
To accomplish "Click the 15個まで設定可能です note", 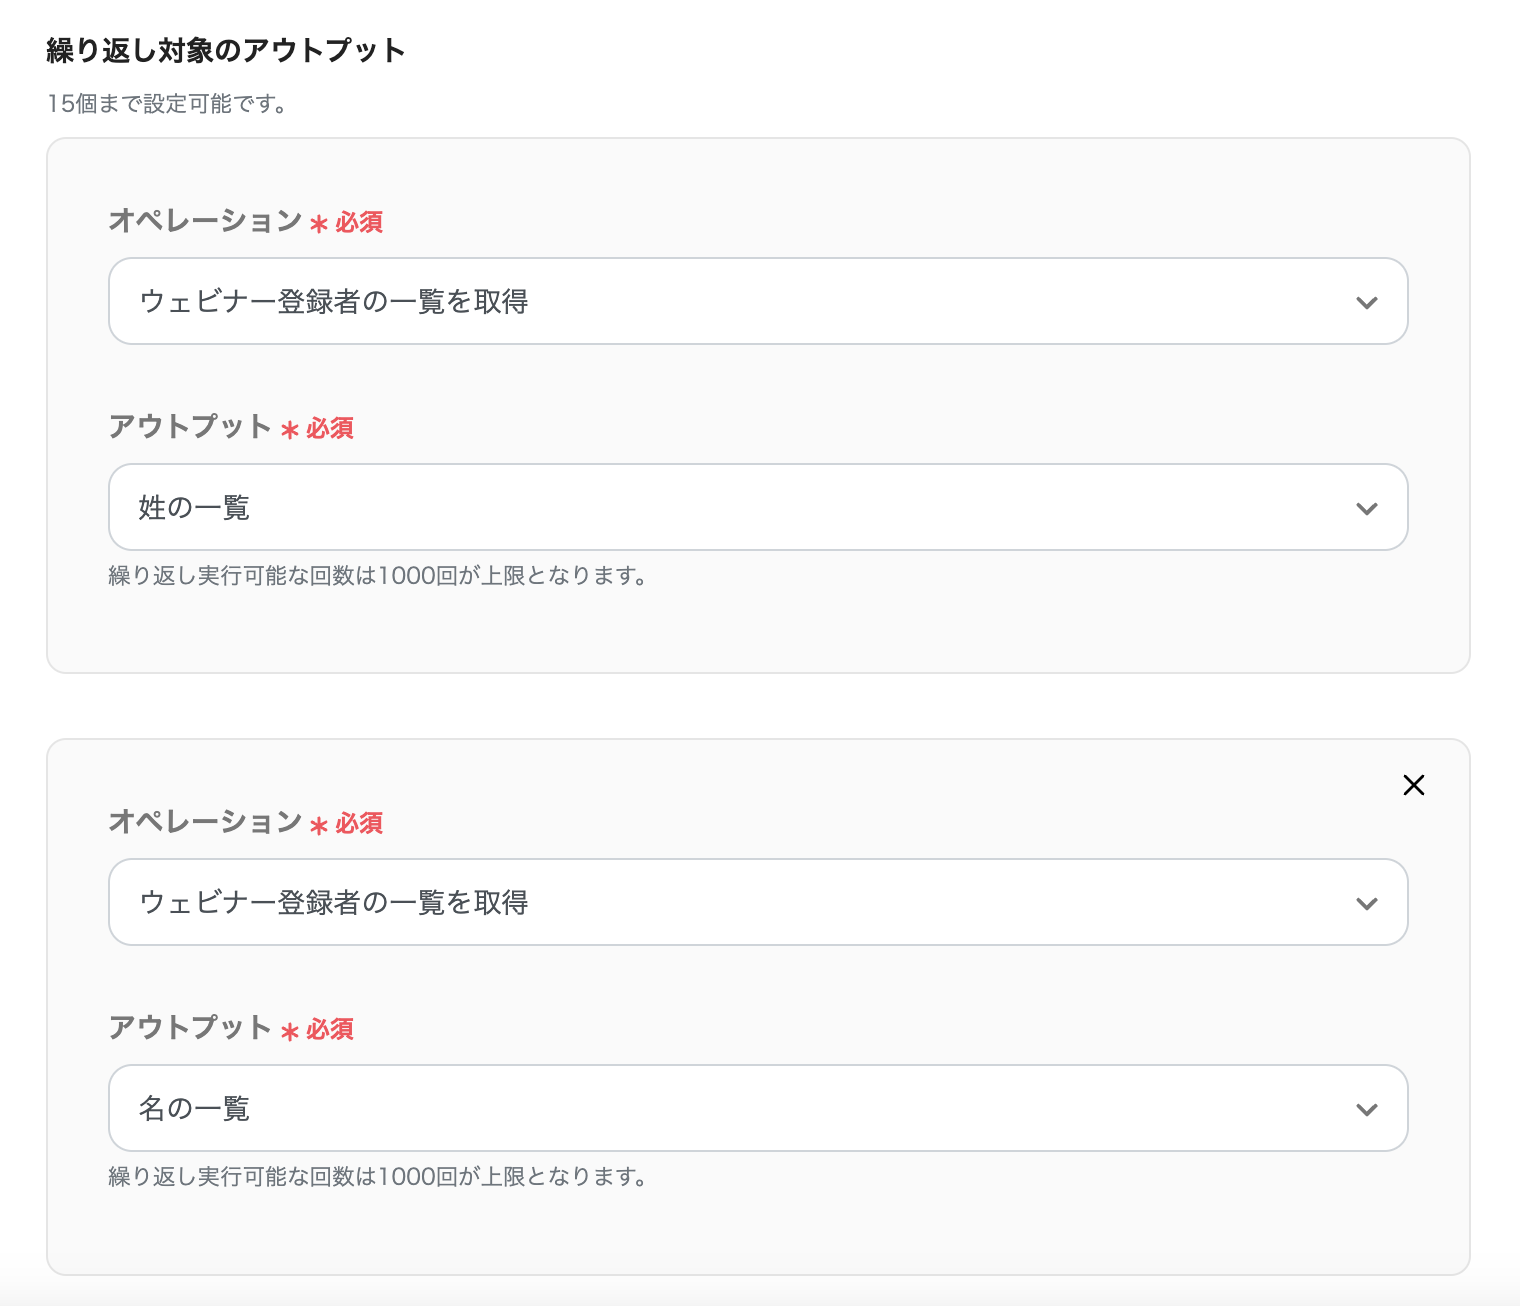I will (167, 104).
